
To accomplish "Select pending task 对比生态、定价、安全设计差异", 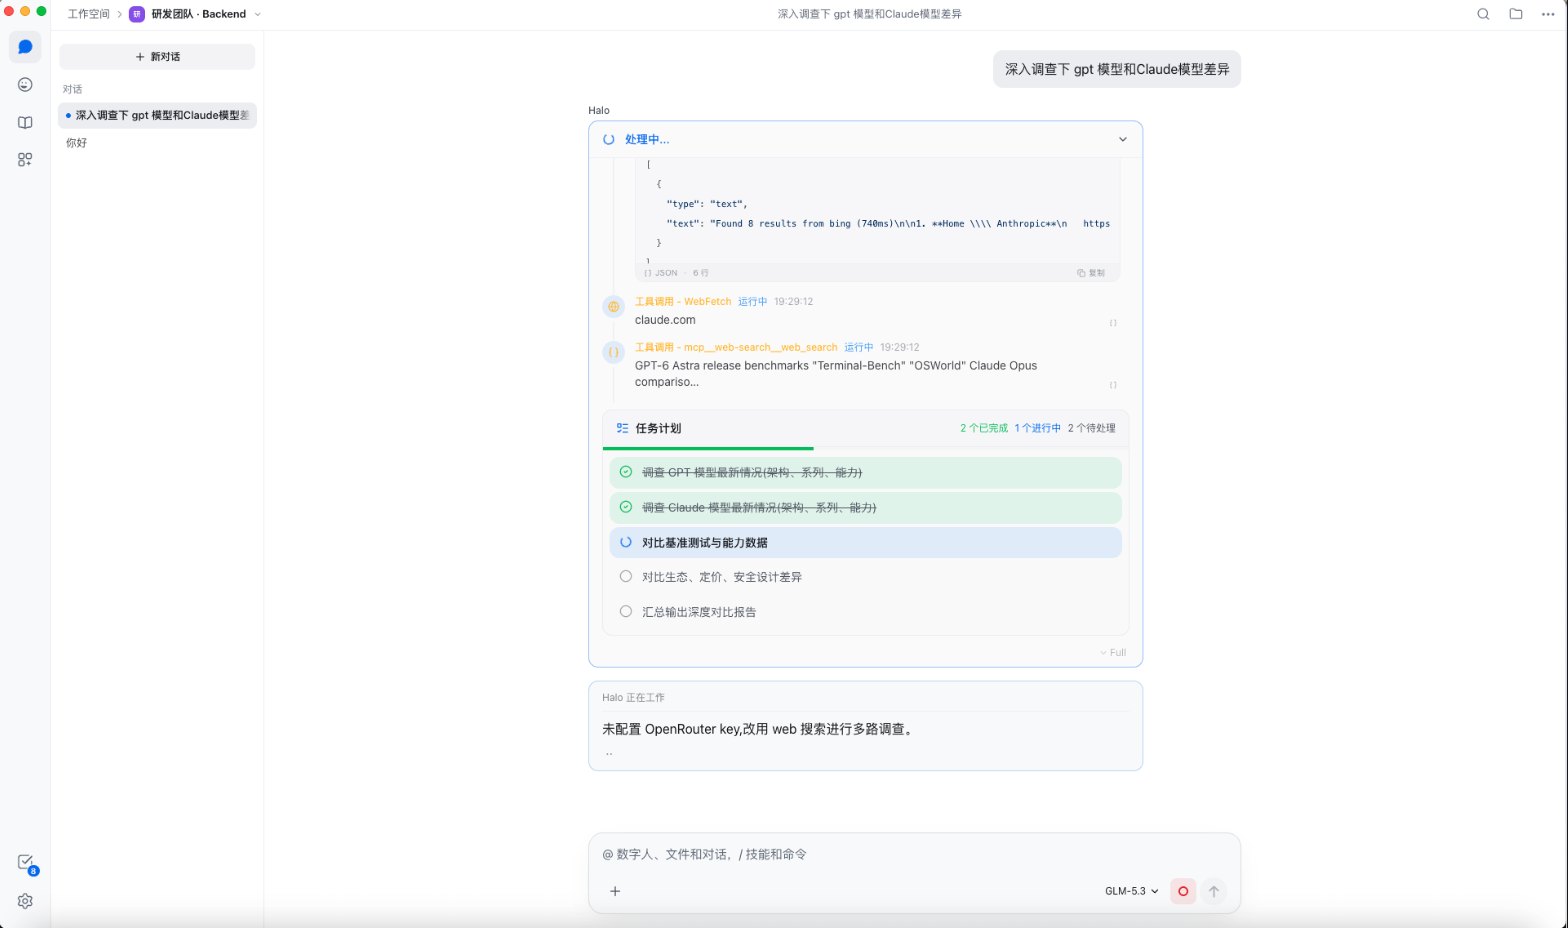I will [x=865, y=577].
